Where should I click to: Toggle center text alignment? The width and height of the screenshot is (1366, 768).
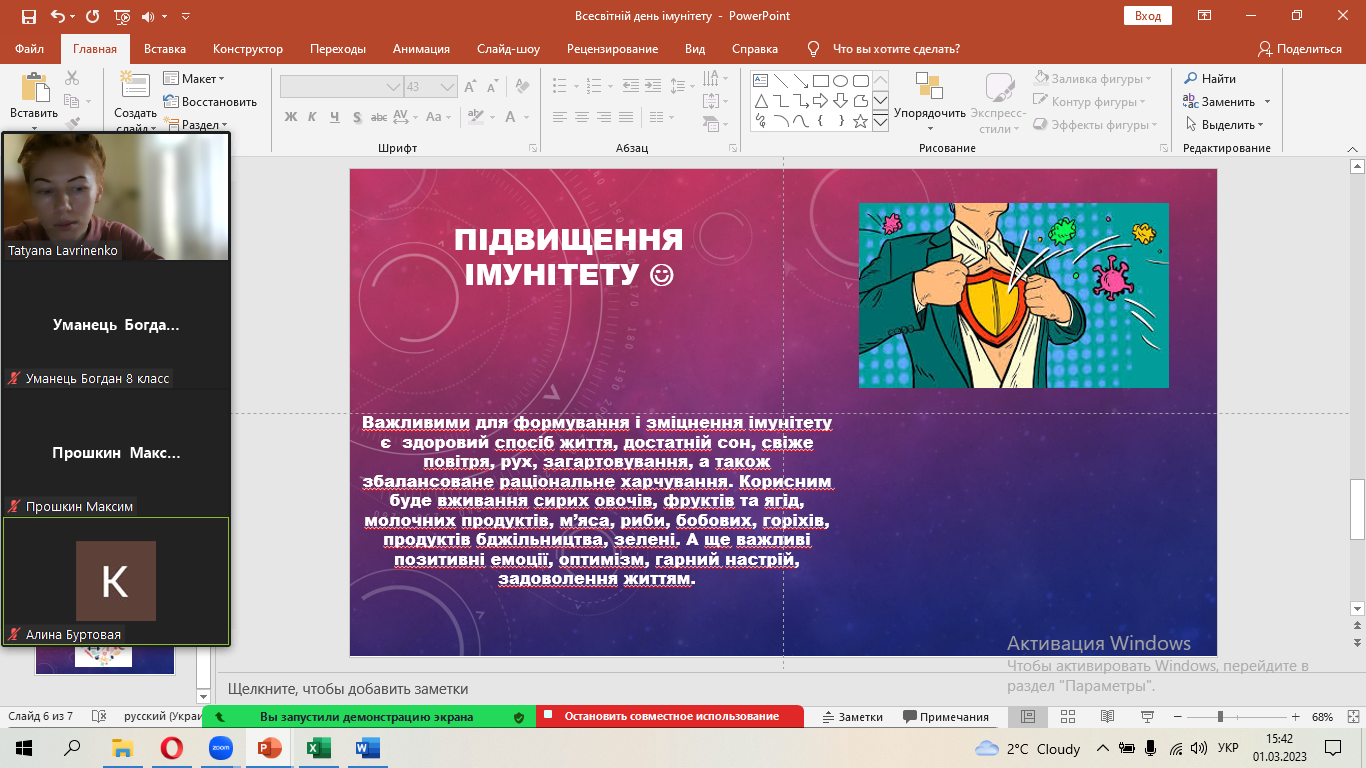coord(582,117)
